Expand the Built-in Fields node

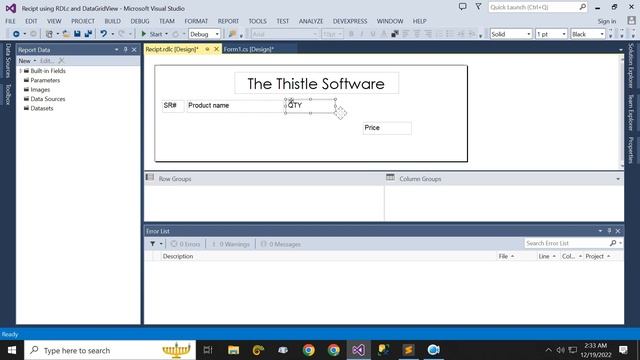(20, 71)
